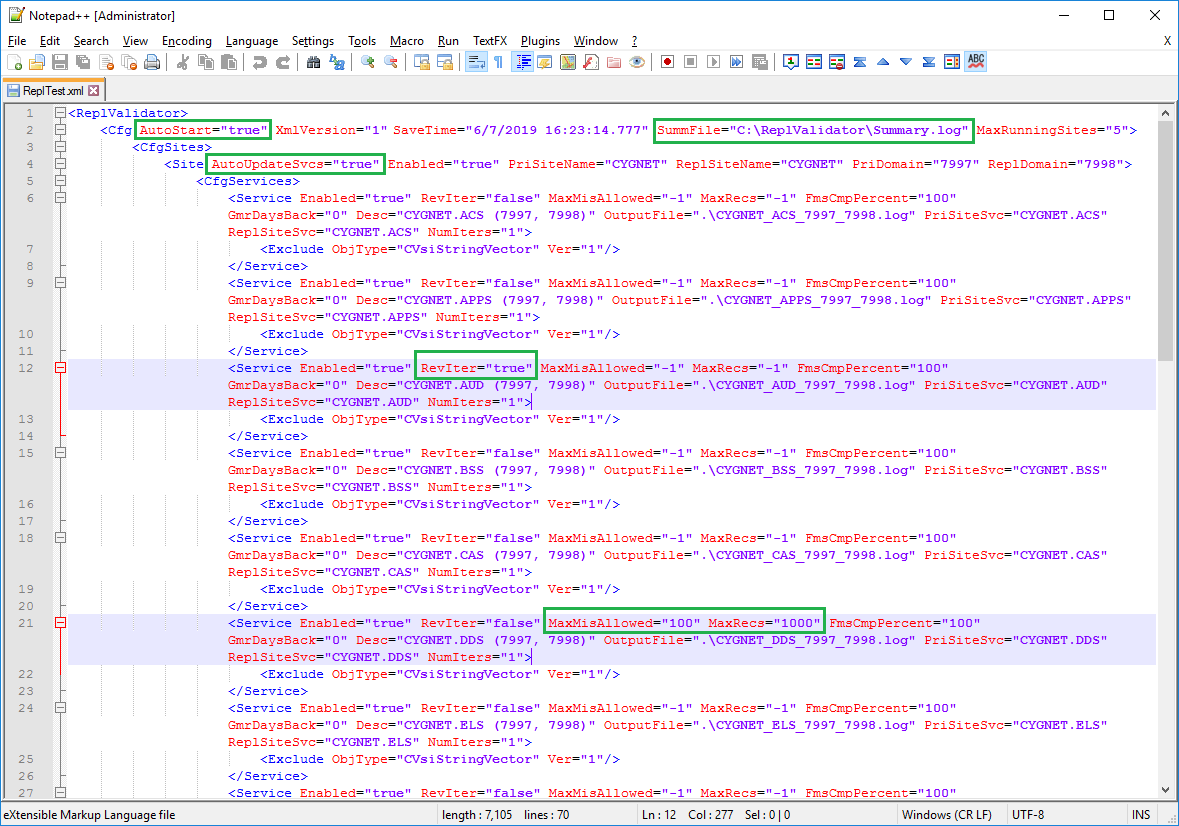The height and width of the screenshot is (826, 1179).
Task: Collapse the CYGNET.DDS Service fold on line 21
Action: coord(60,622)
